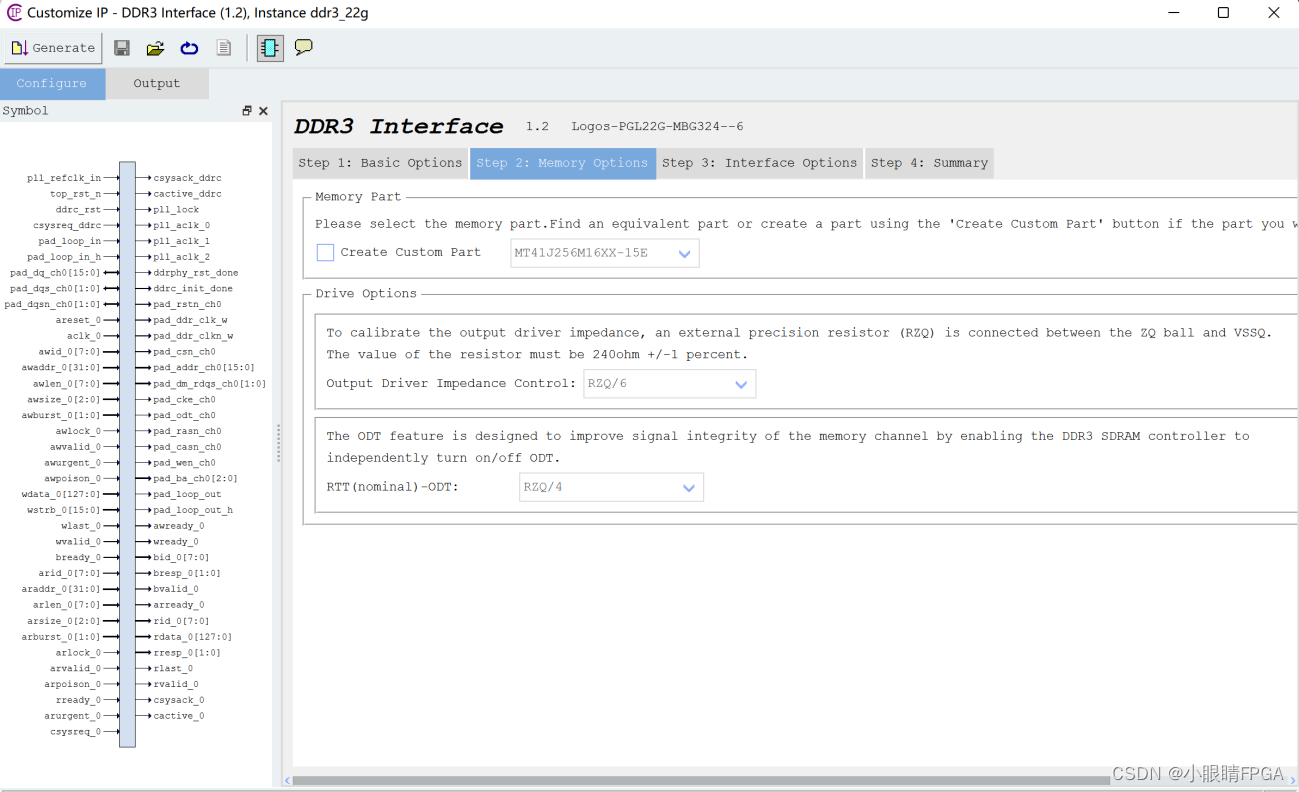Click the pad_addr_ch0[15:0] output port label
Viewport: 1299px width, 792px height.
pos(204,368)
